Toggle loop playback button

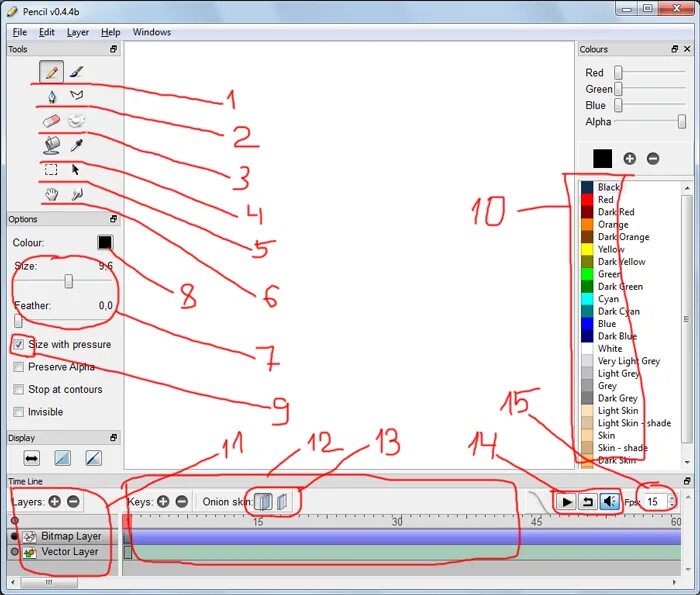pyautogui.click(x=588, y=502)
